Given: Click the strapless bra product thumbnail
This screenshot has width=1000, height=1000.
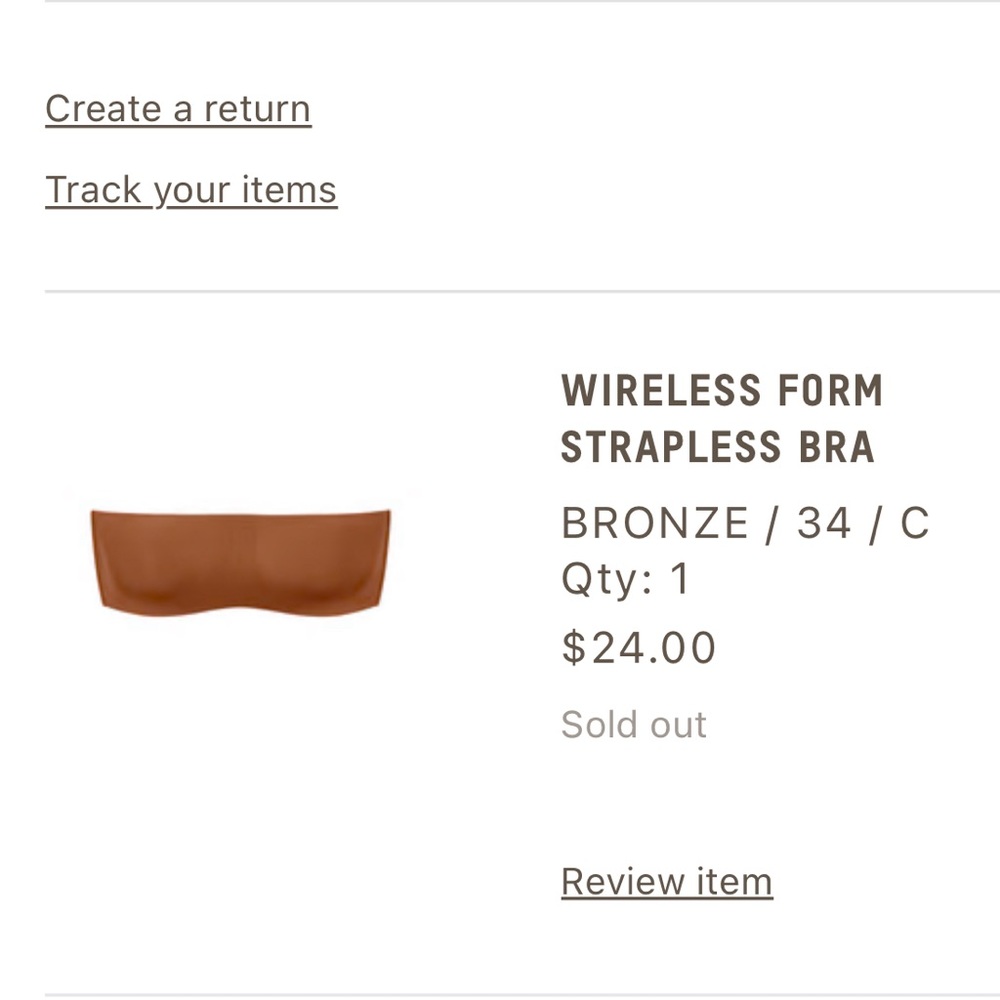Looking at the screenshot, I should (243, 557).
